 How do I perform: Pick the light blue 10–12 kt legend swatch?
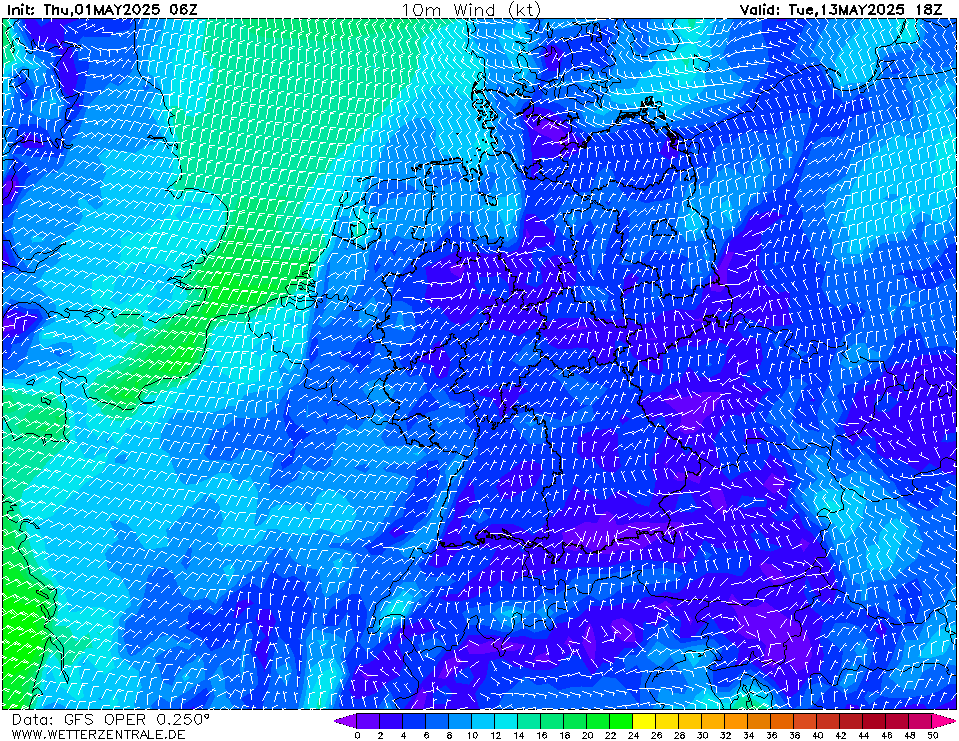point(483,721)
